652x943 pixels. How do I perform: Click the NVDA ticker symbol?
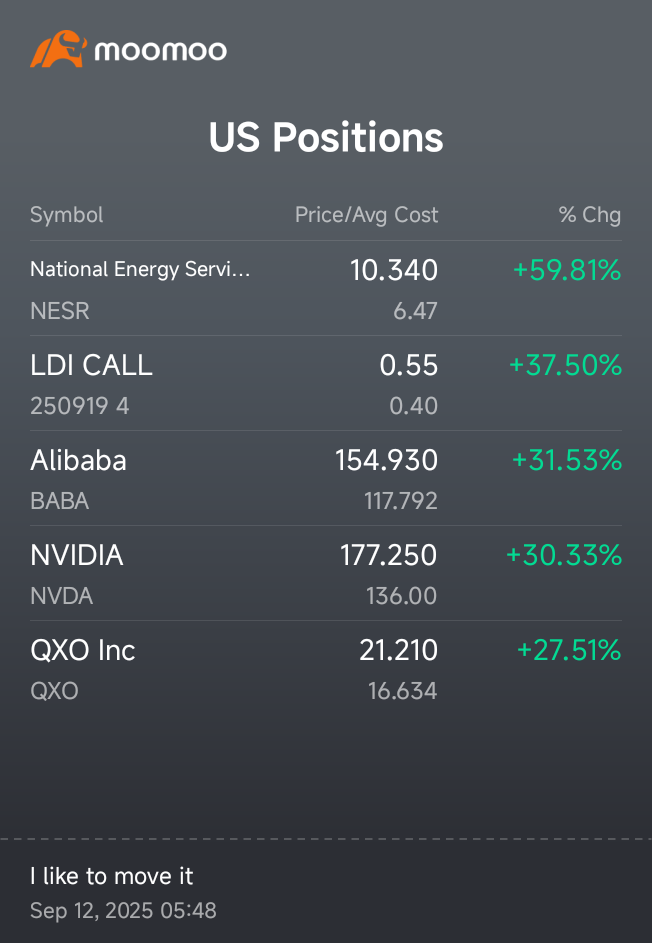pyautogui.click(x=61, y=596)
